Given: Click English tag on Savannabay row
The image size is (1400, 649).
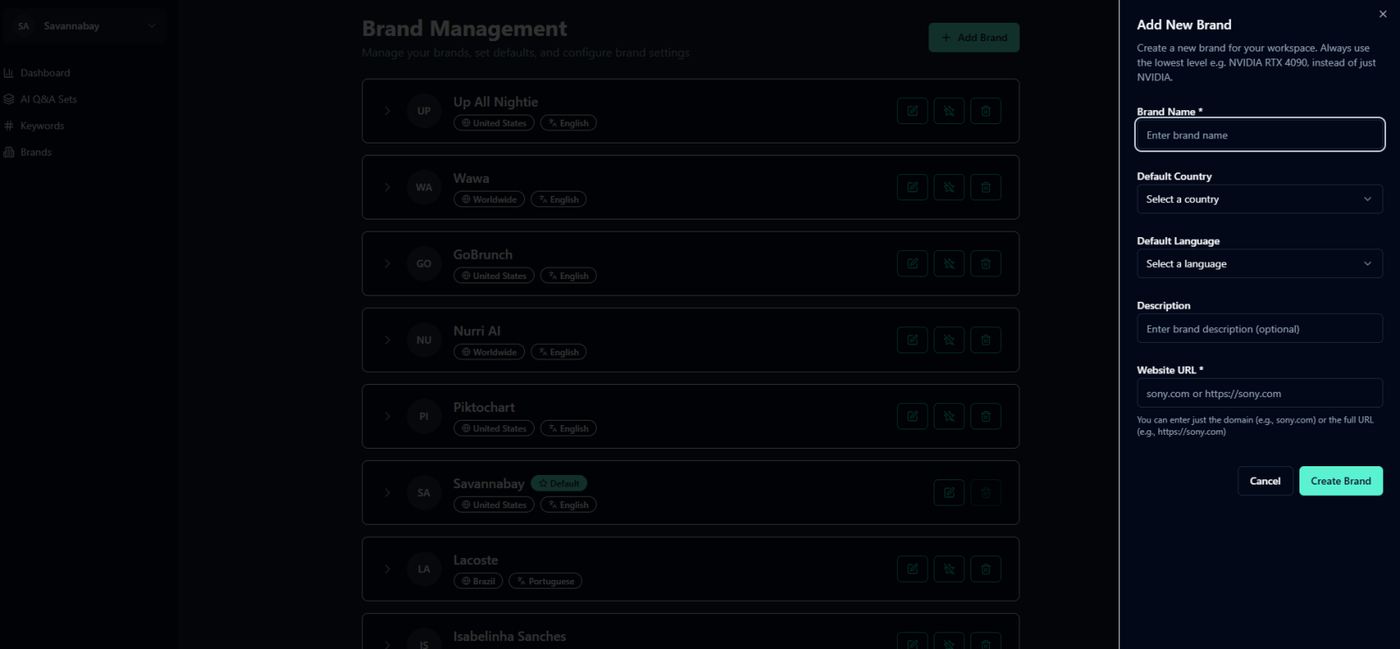Looking at the screenshot, I should coord(568,505).
